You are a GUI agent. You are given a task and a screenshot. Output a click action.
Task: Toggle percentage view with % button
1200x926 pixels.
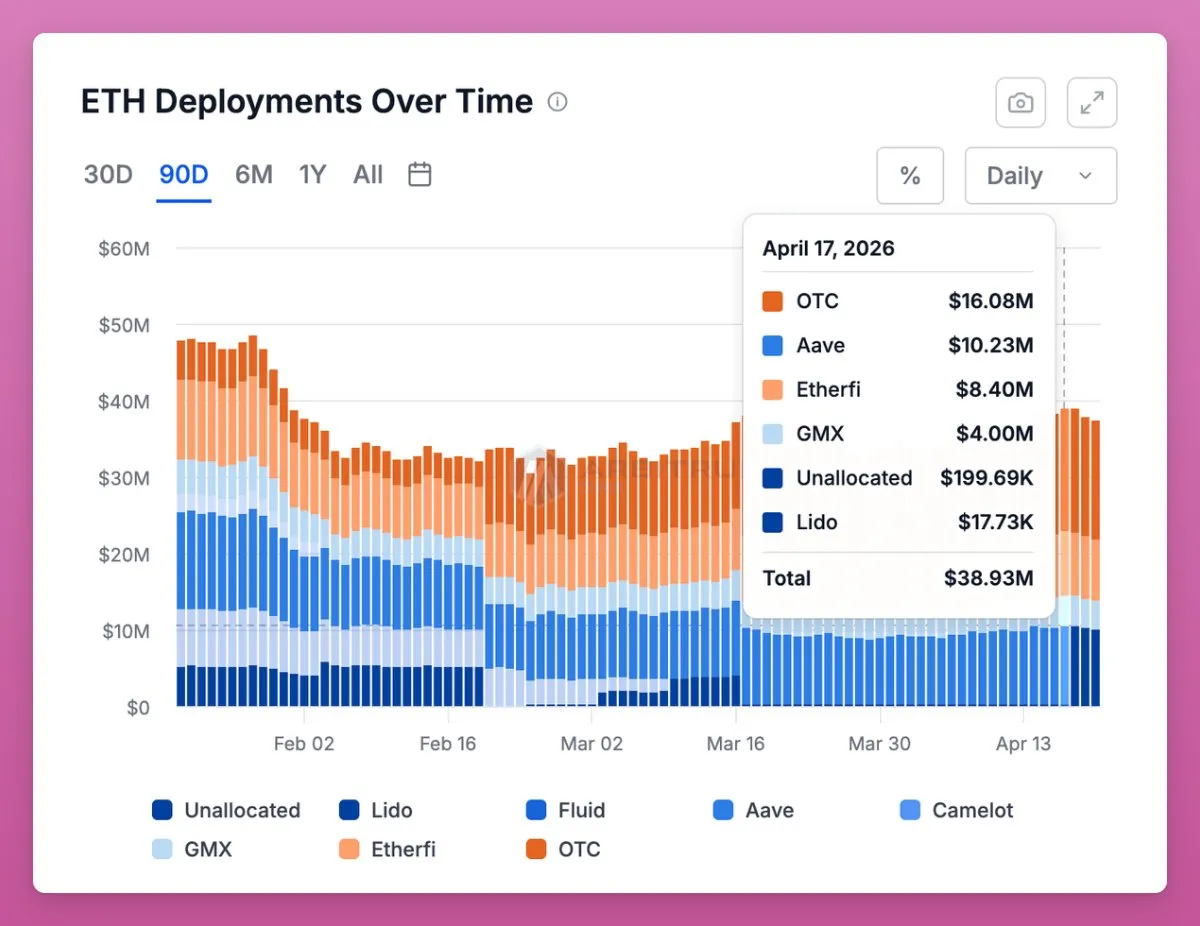click(x=910, y=176)
